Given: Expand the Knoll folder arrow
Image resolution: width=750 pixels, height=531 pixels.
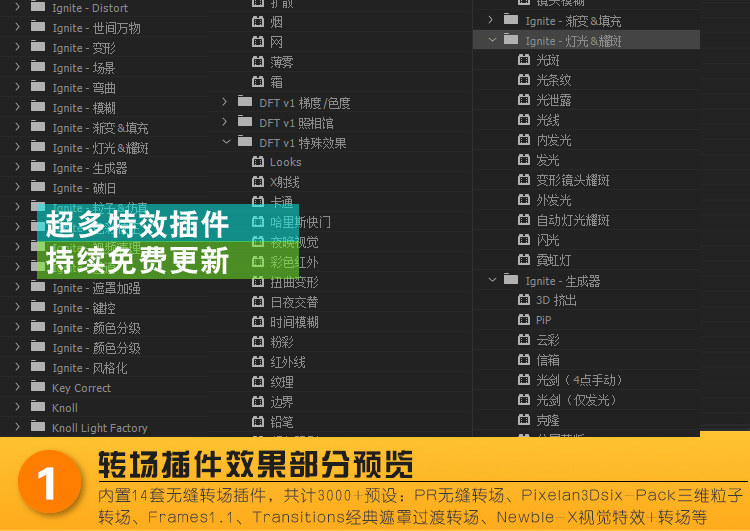Looking at the screenshot, I should [x=18, y=408].
